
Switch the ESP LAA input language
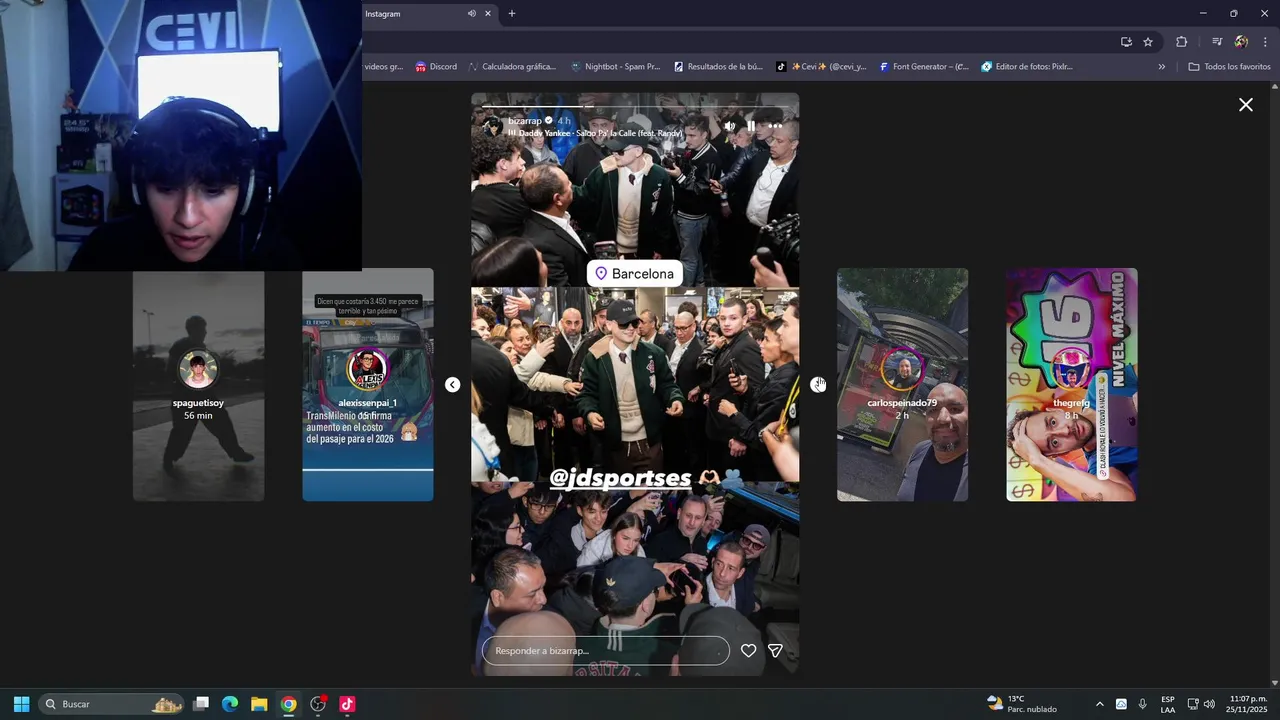click(x=1168, y=704)
